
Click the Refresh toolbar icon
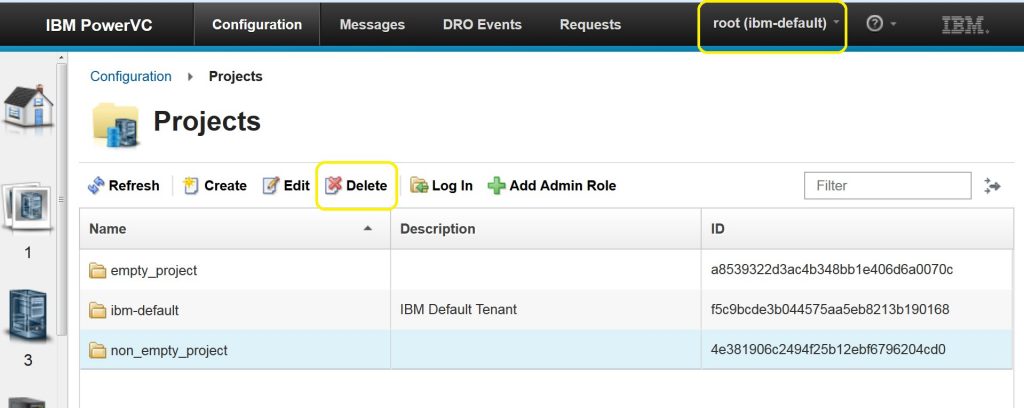tap(96, 186)
